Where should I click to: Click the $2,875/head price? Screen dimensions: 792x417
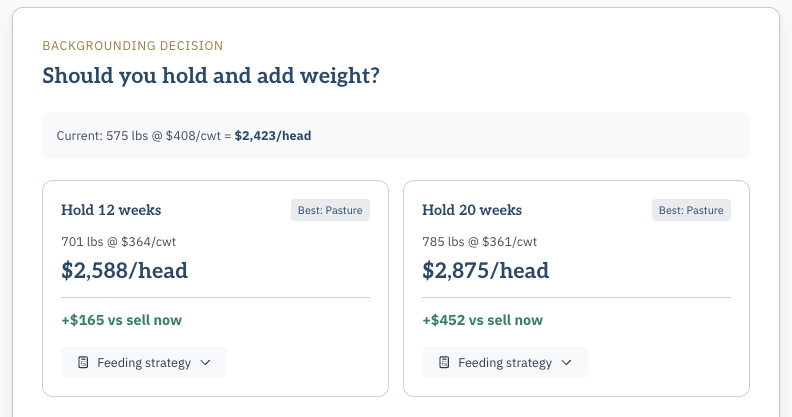[485, 270]
